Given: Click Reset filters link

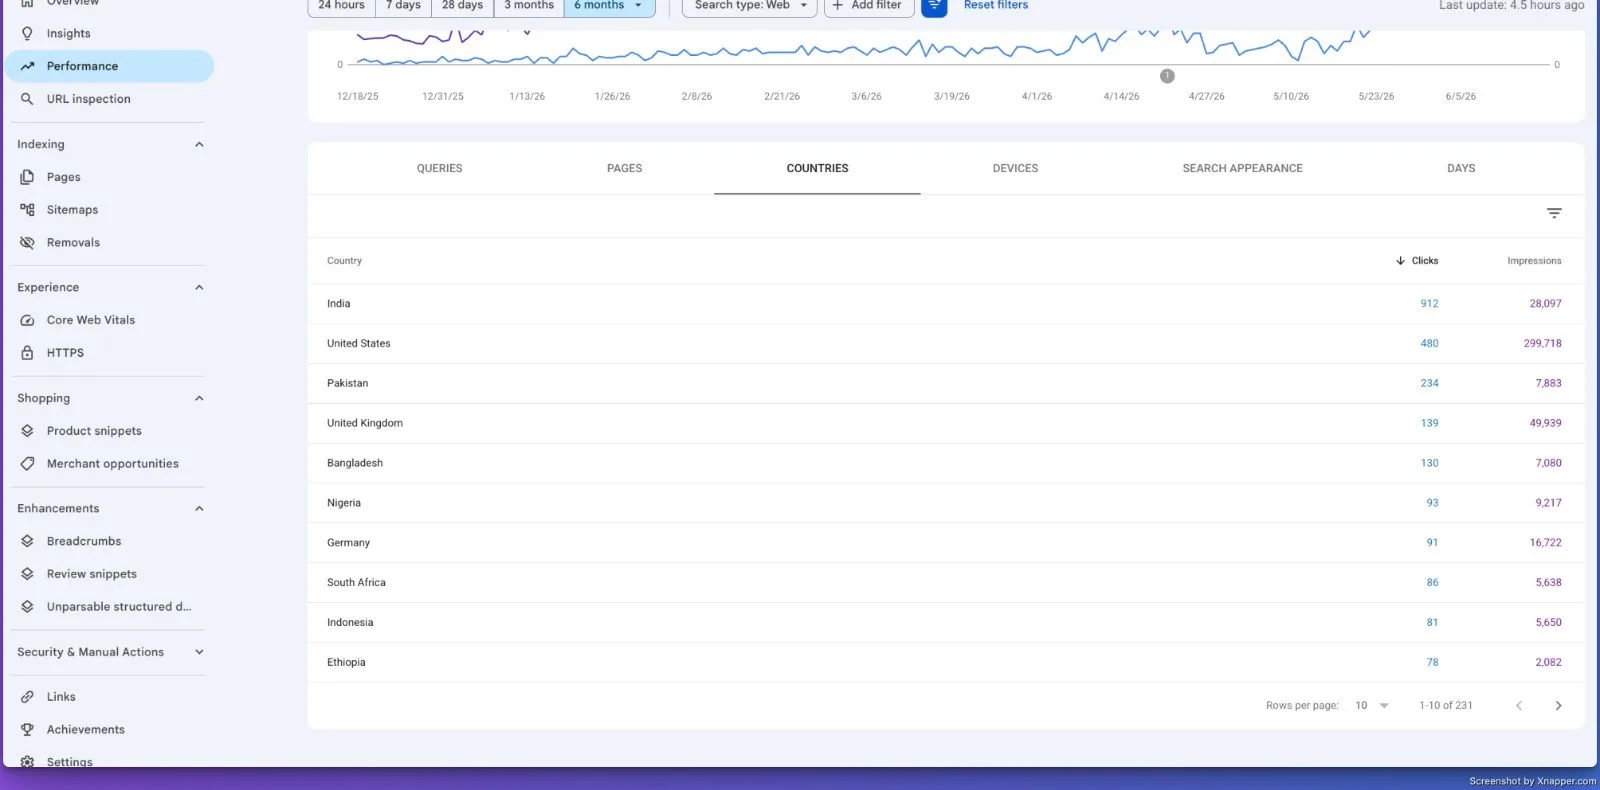Looking at the screenshot, I should [996, 6].
